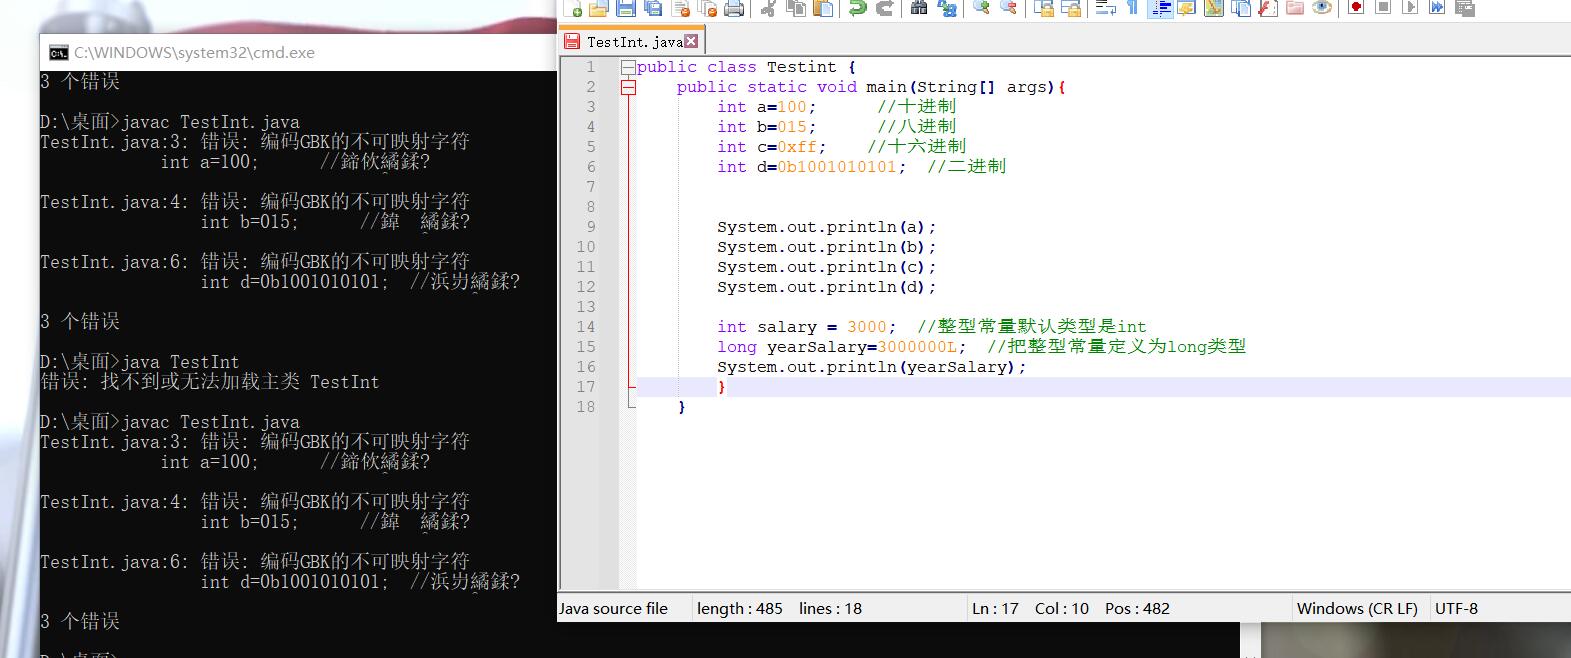Click the 'int a=100;' line in editor
The height and width of the screenshot is (658, 1571).
(767, 107)
